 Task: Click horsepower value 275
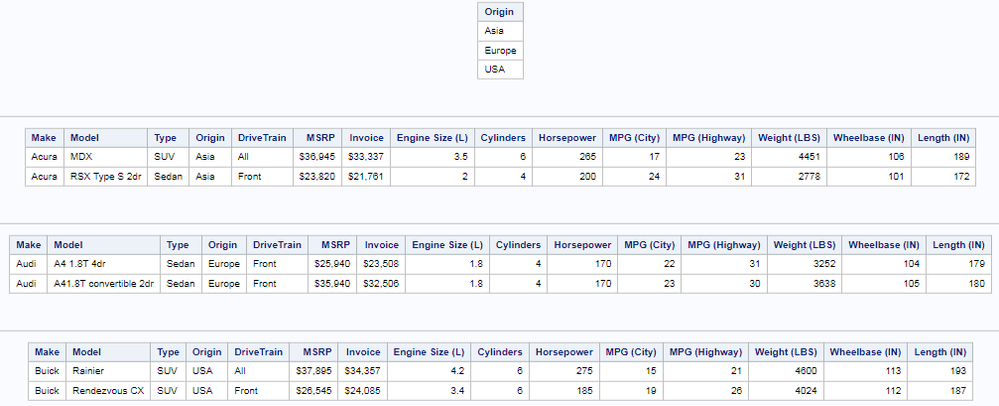coord(564,371)
